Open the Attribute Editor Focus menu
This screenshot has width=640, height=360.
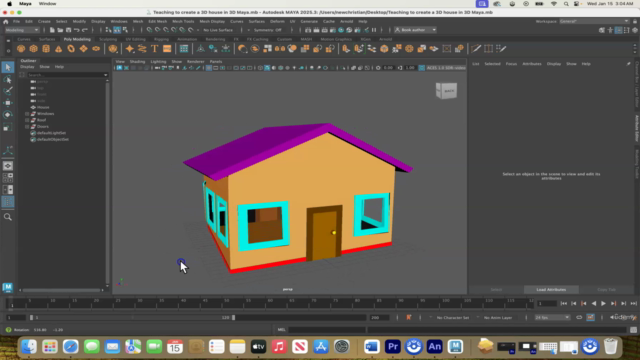(x=511, y=64)
